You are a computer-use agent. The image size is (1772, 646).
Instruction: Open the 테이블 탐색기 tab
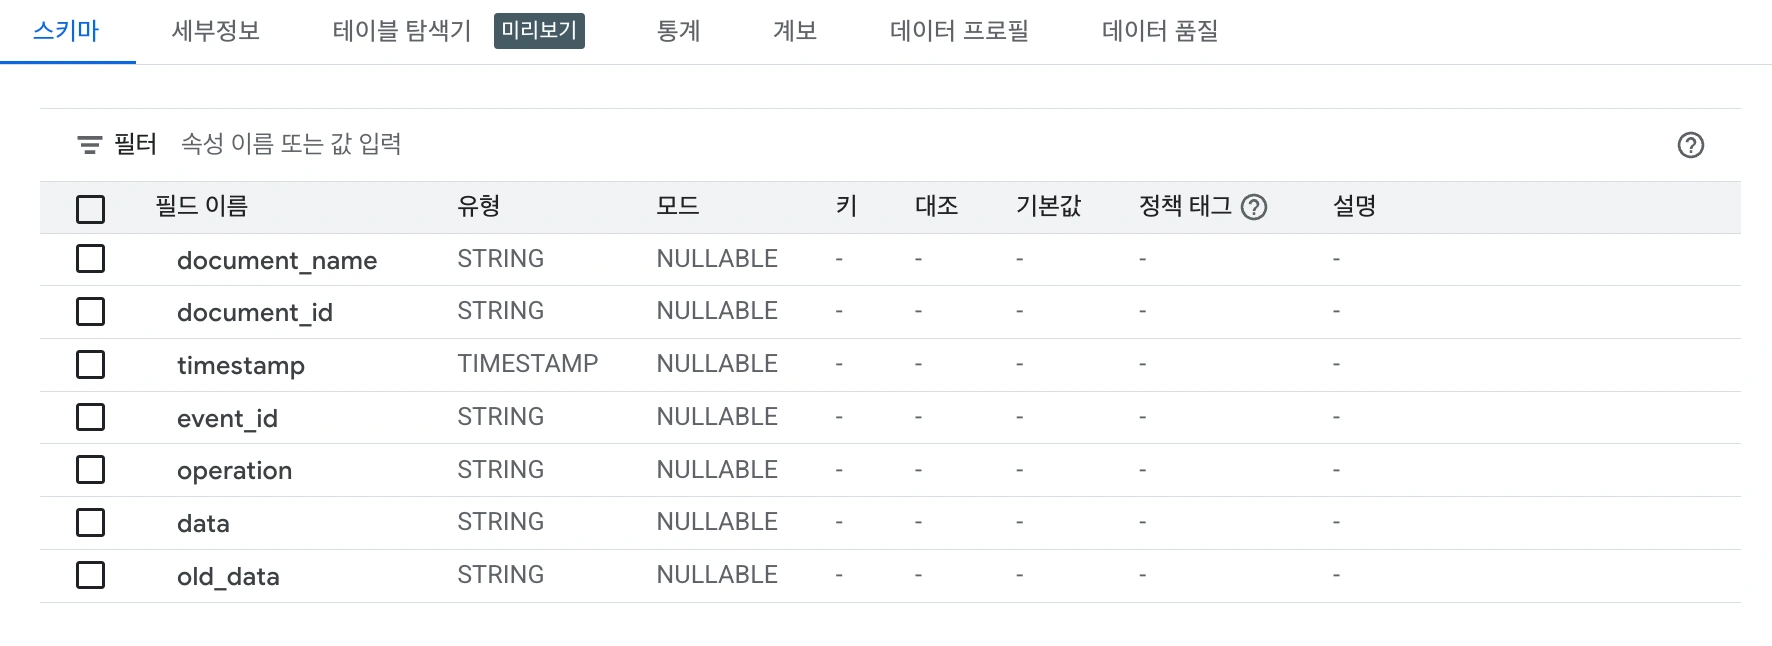pyautogui.click(x=401, y=31)
